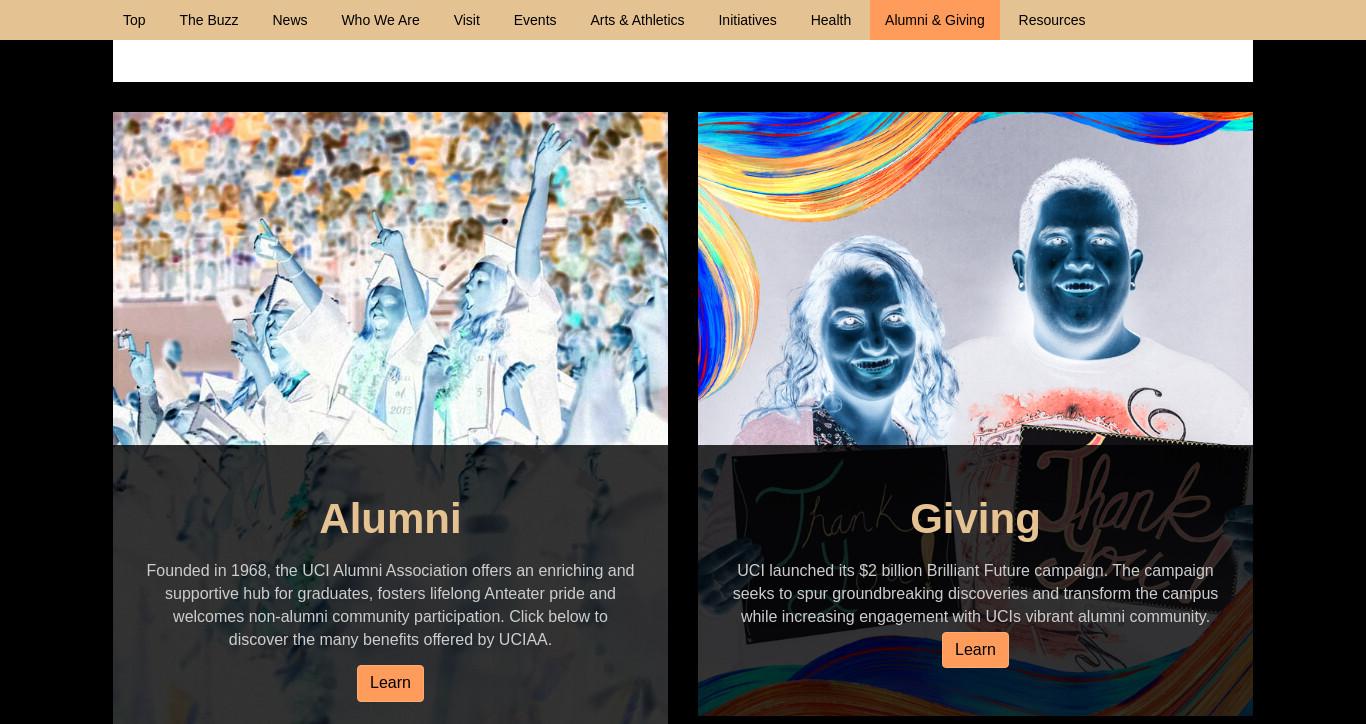Go to Who We Are section

380,20
